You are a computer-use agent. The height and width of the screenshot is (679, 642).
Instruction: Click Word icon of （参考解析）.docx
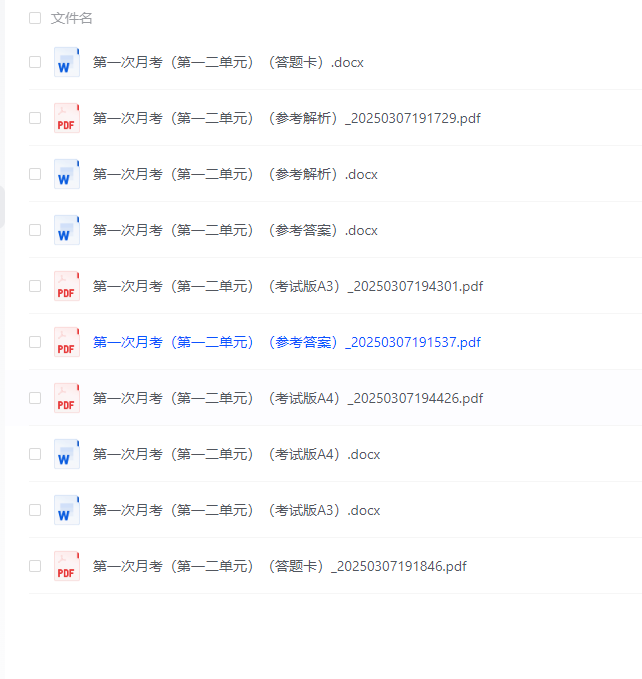point(67,174)
